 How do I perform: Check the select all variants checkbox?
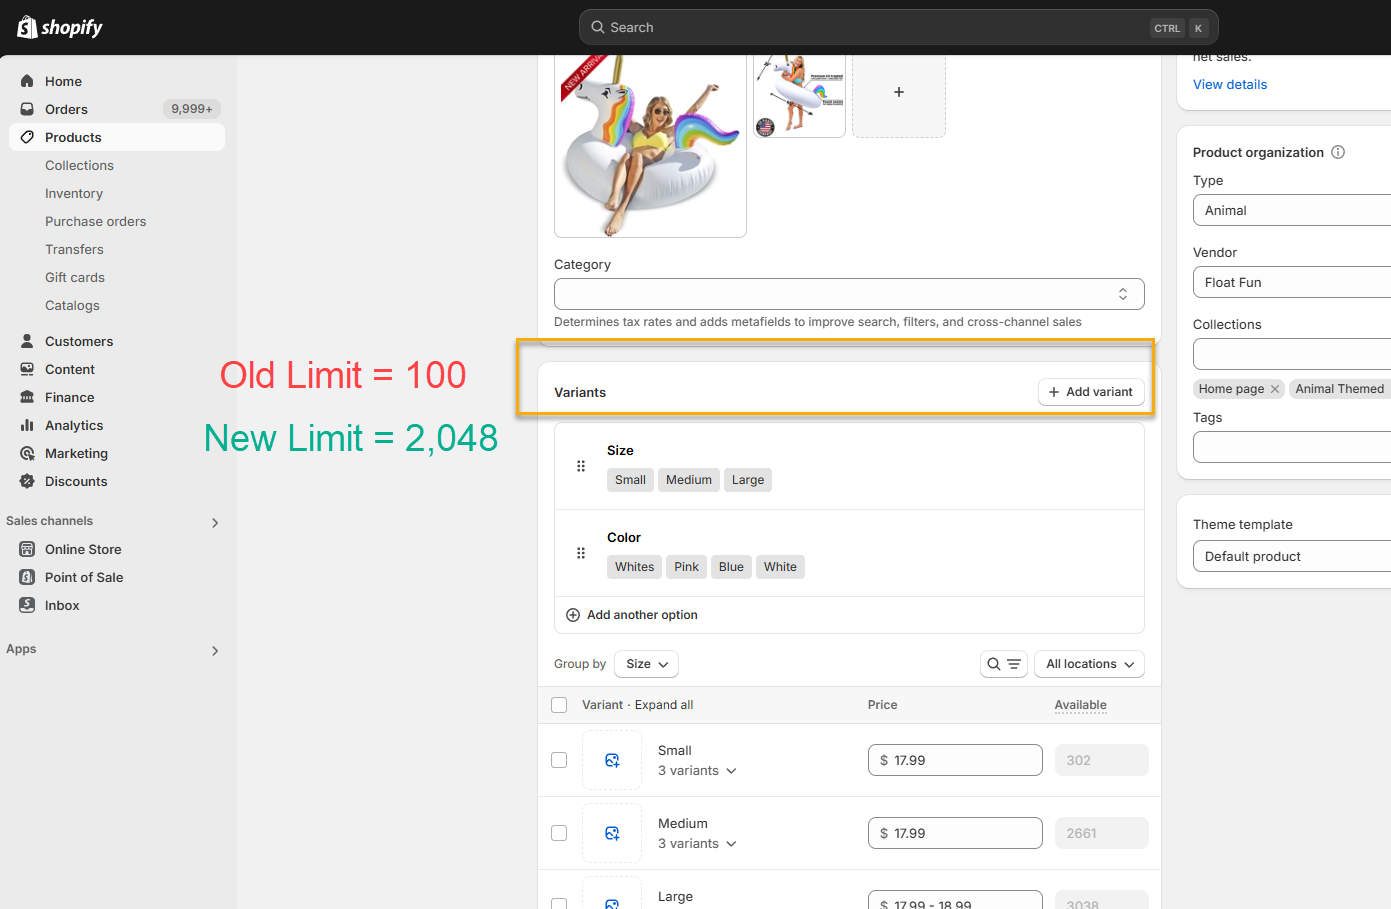coord(559,705)
